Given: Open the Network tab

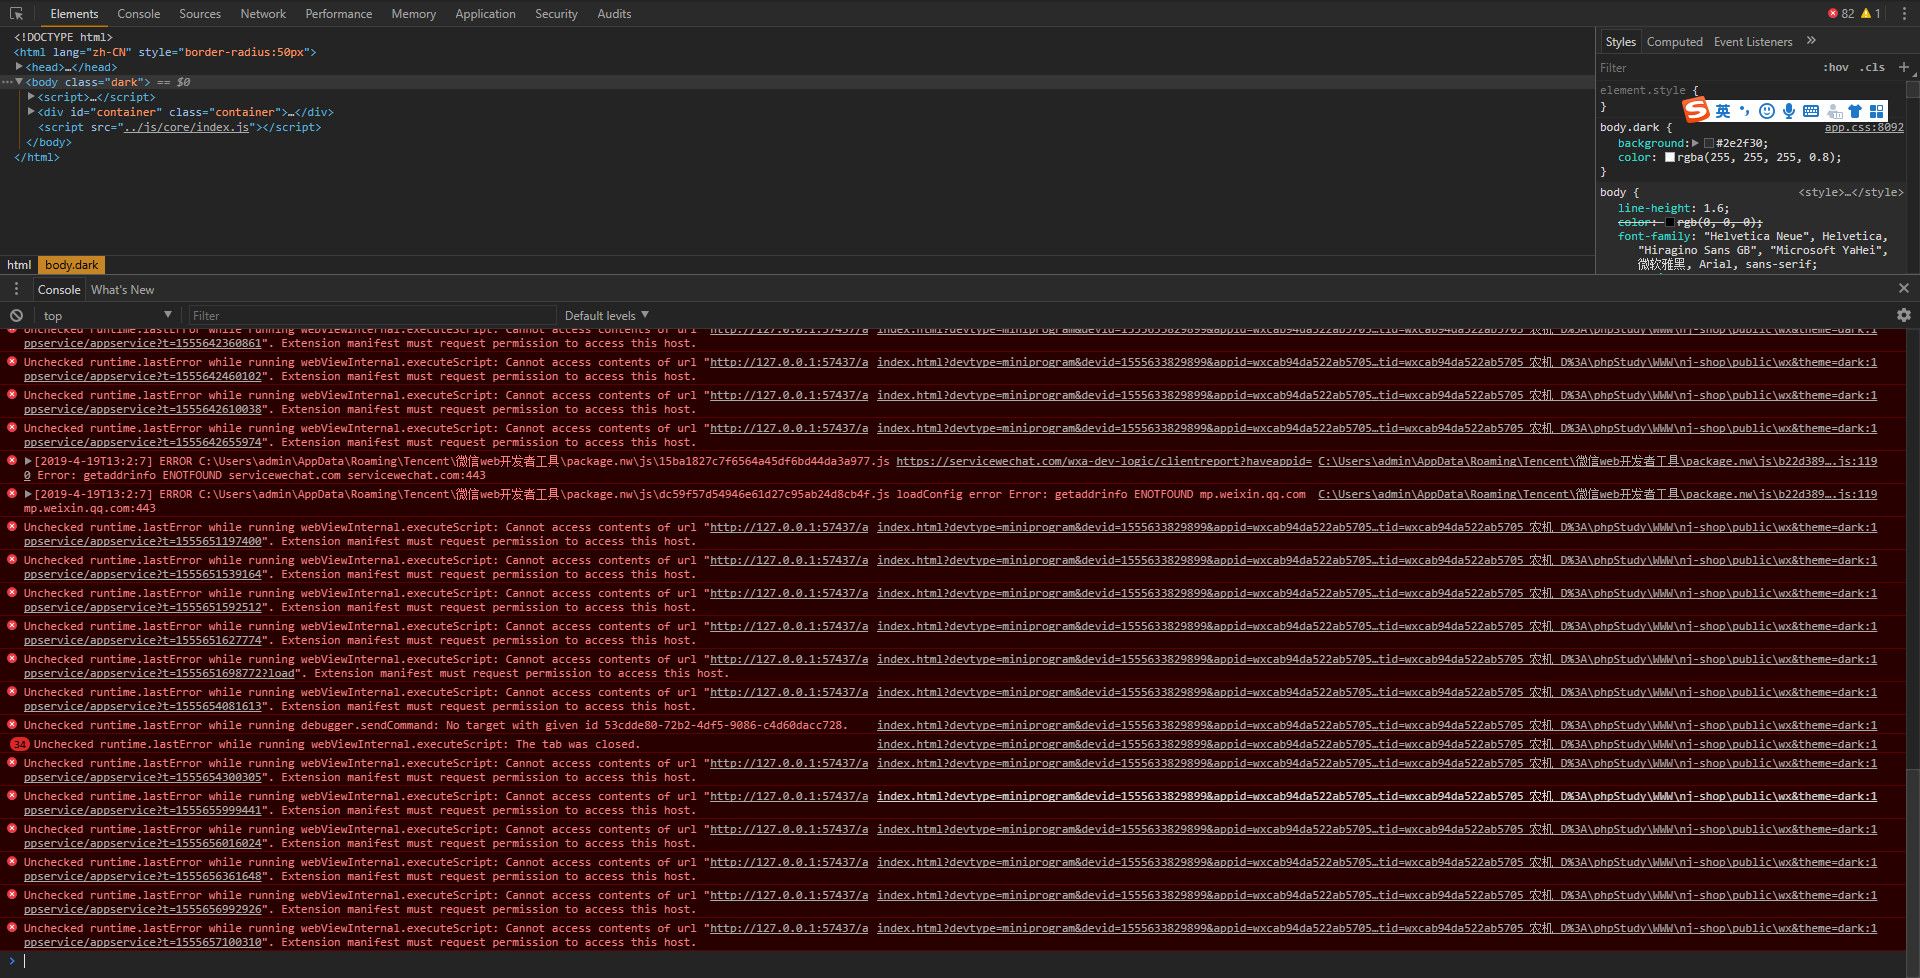Looking at the screenshot, I should (x=263, y=14).
